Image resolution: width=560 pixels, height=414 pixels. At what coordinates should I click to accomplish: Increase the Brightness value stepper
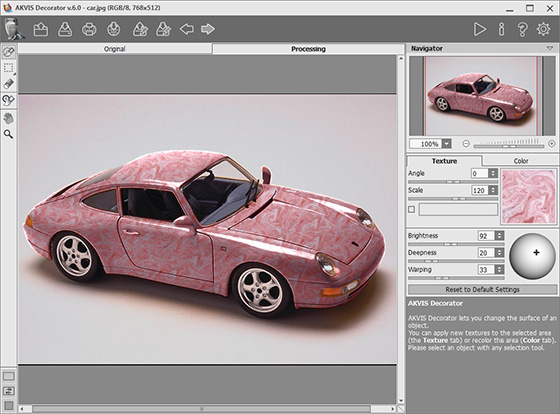point(500,234)
